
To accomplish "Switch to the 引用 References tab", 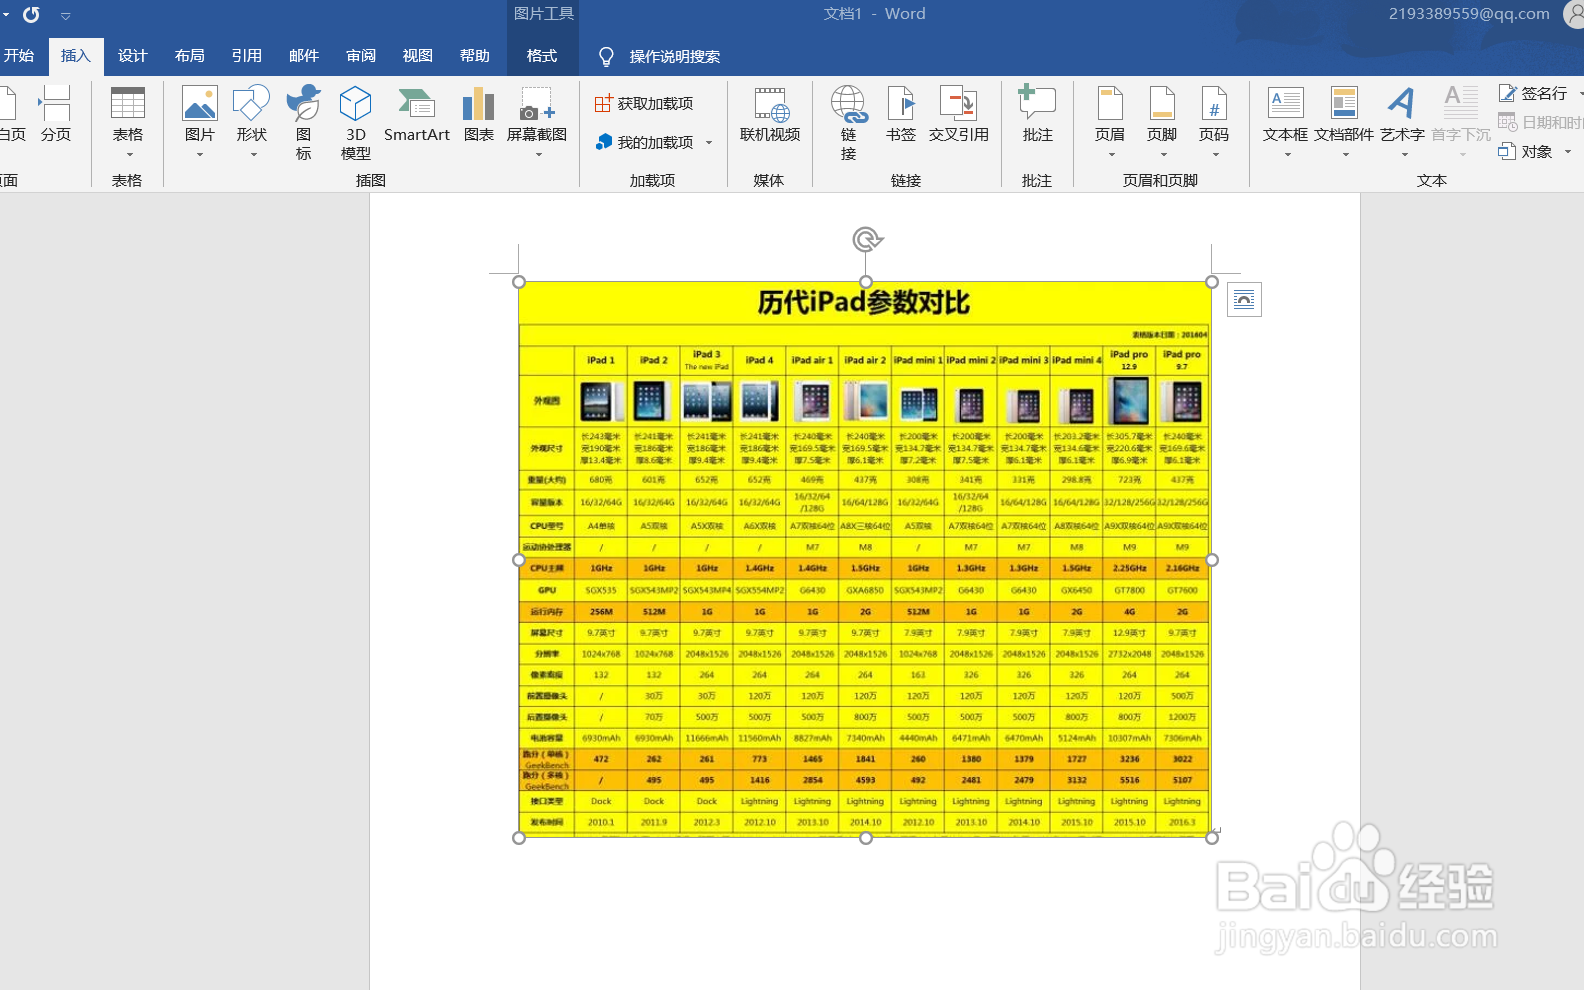I will (x=247, y=56).
